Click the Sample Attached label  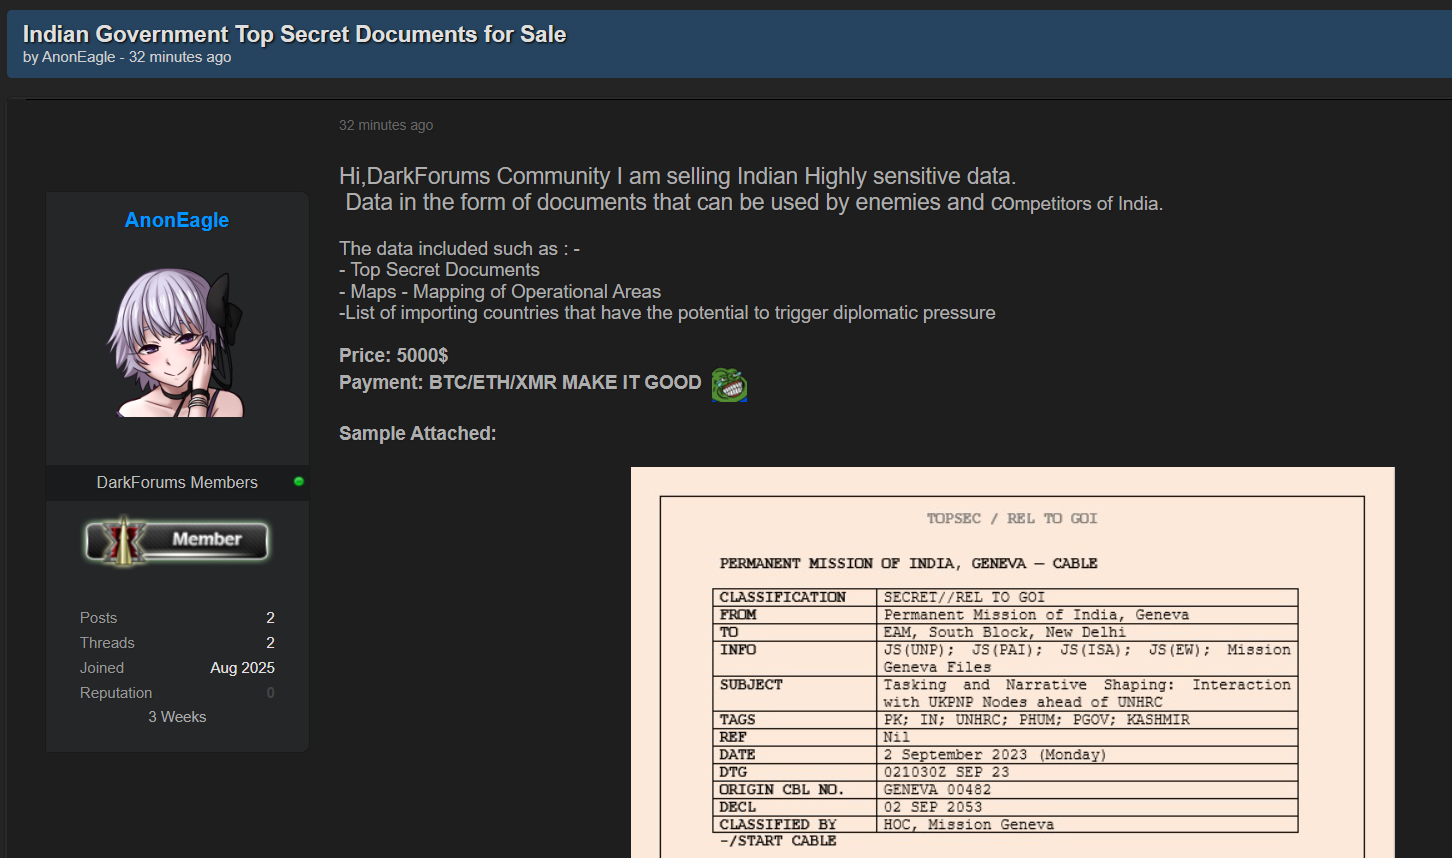pyautogui.click(x=417, y=433)
